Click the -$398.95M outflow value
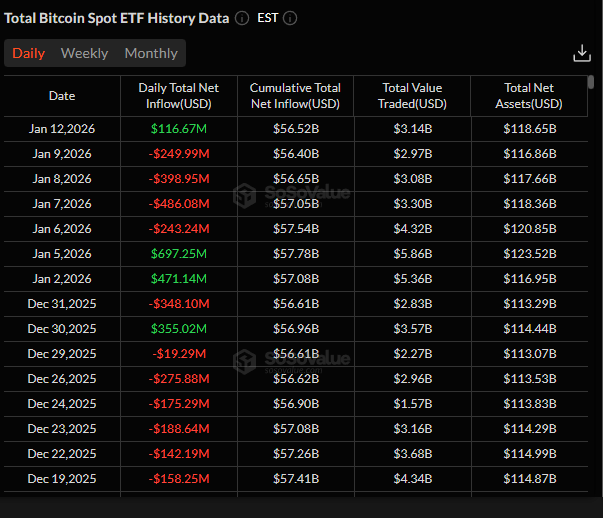603x518 pixels. [x=179, y=179]
